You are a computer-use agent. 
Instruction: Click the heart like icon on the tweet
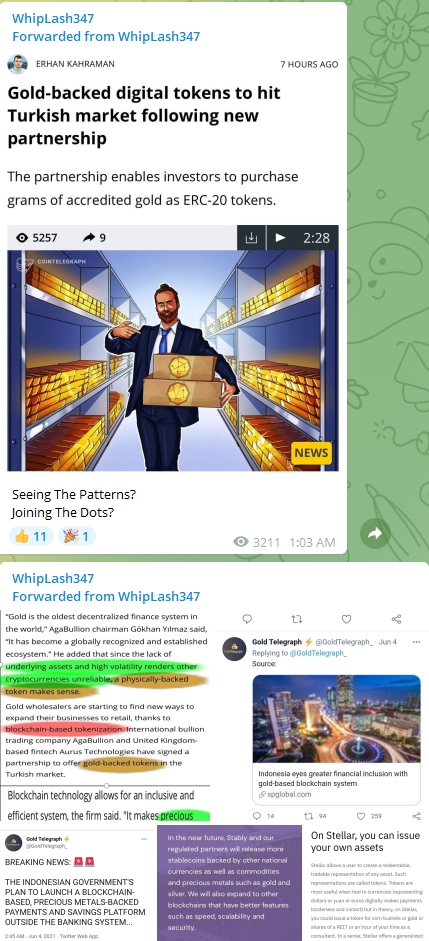[346, 619]
